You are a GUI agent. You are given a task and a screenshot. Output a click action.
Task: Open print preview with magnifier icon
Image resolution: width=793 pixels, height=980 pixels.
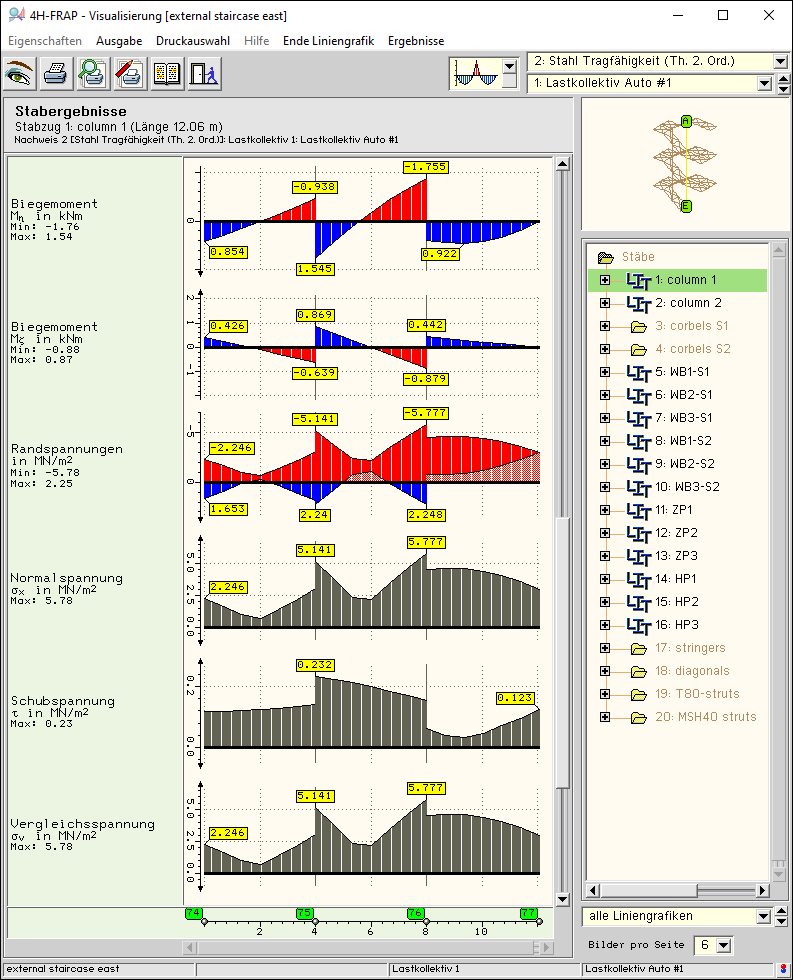[x=92, y=73]
